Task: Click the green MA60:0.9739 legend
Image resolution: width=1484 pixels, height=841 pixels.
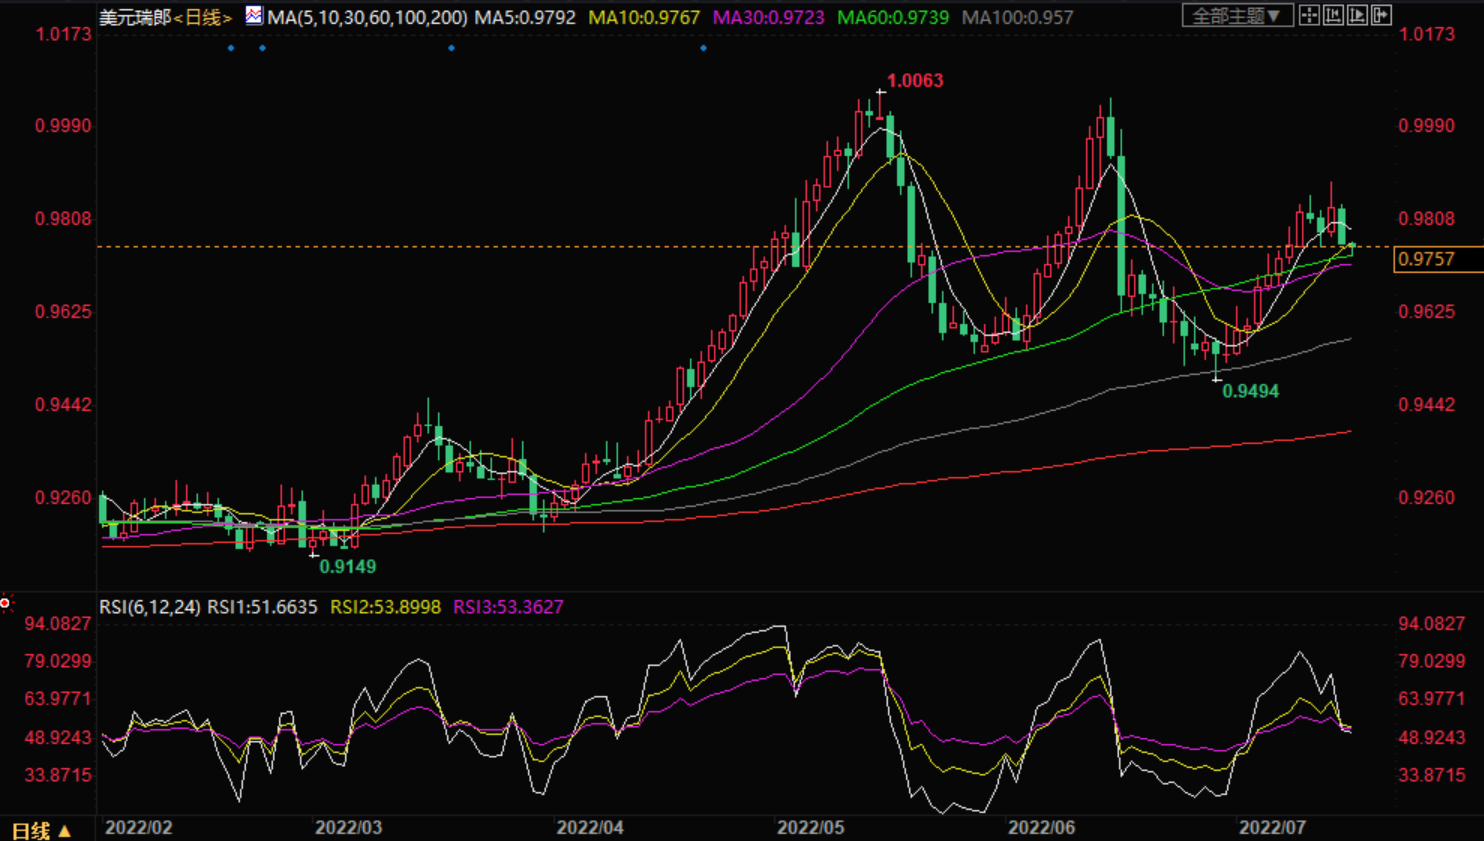Action: coord(892,18)
